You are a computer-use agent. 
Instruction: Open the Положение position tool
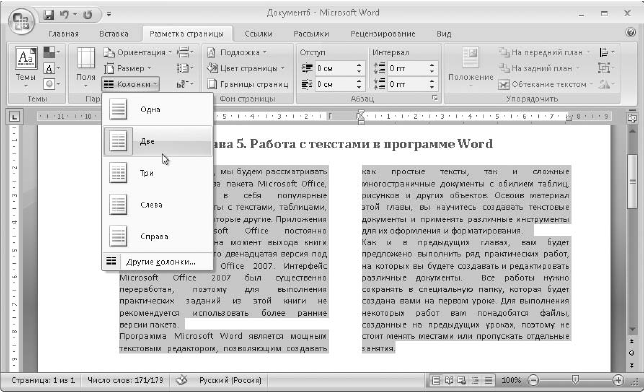pyautogui.click(x=471, y=67)
